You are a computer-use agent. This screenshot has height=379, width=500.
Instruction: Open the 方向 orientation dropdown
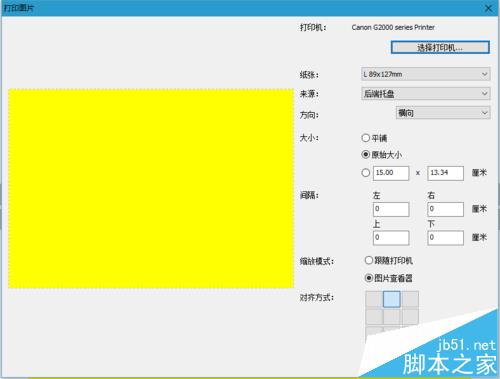pyautogui.click(x=443, y=113)
